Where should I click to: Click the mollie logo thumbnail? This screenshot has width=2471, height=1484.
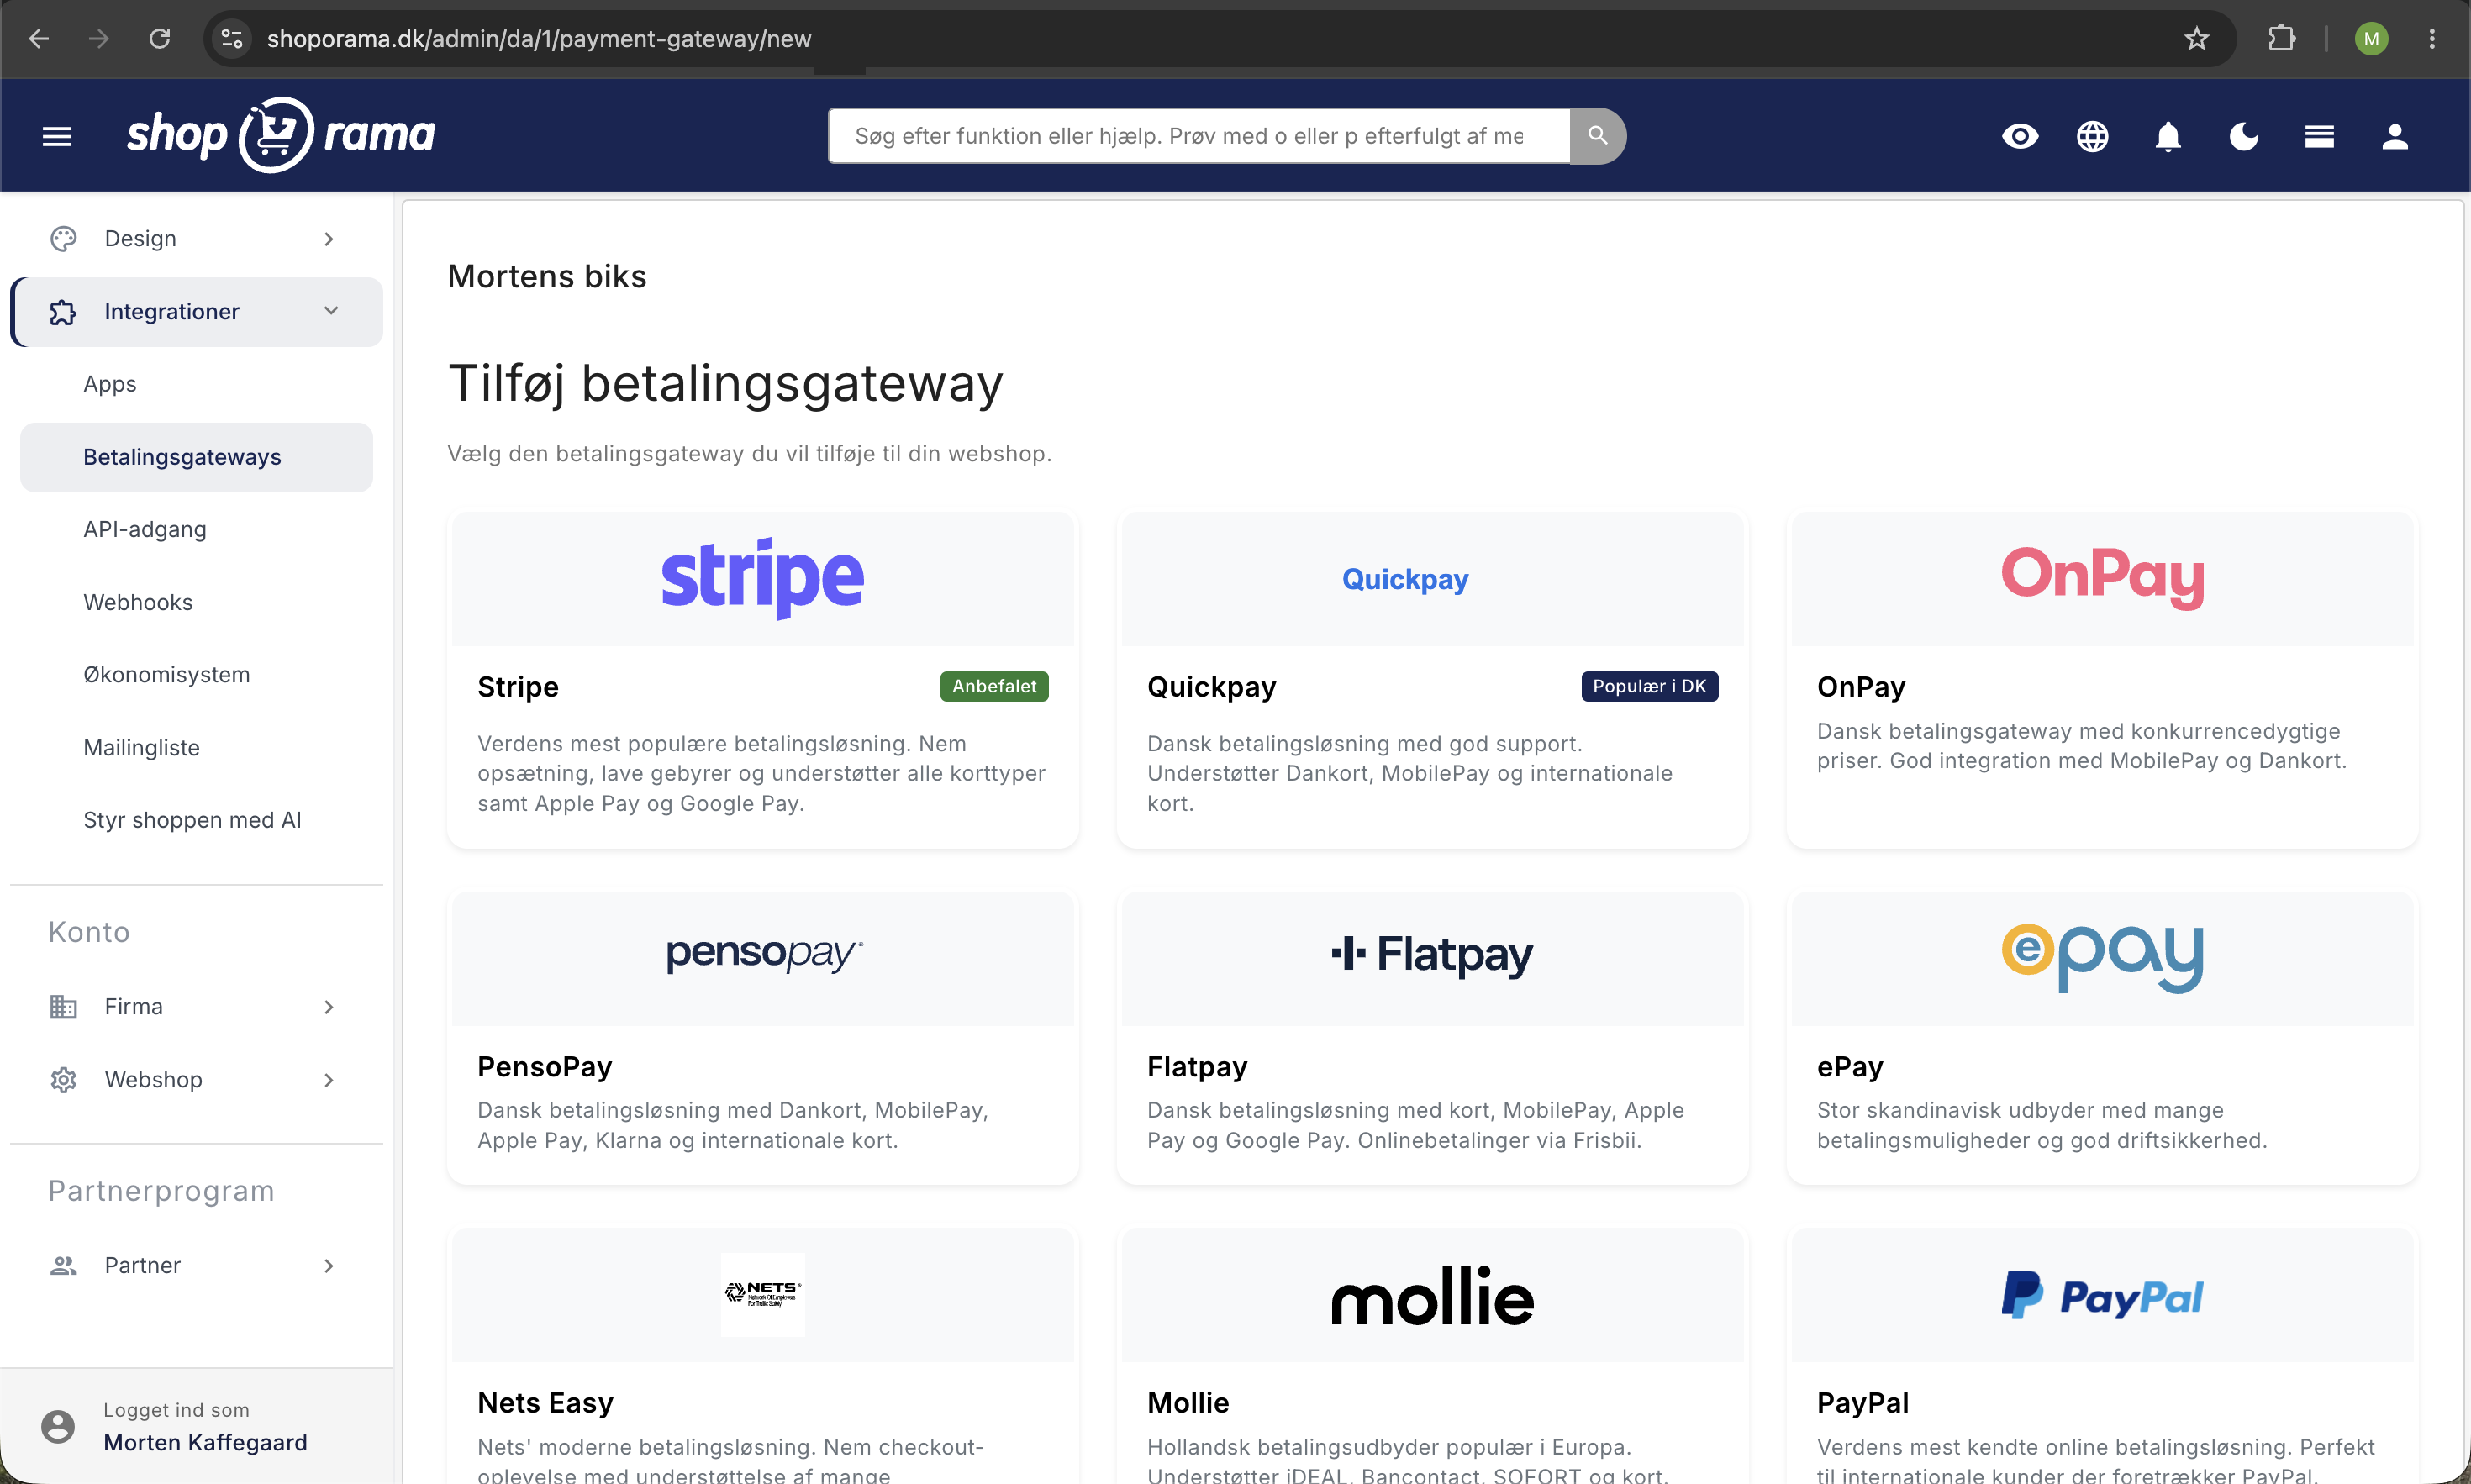pos(1432,1295)
